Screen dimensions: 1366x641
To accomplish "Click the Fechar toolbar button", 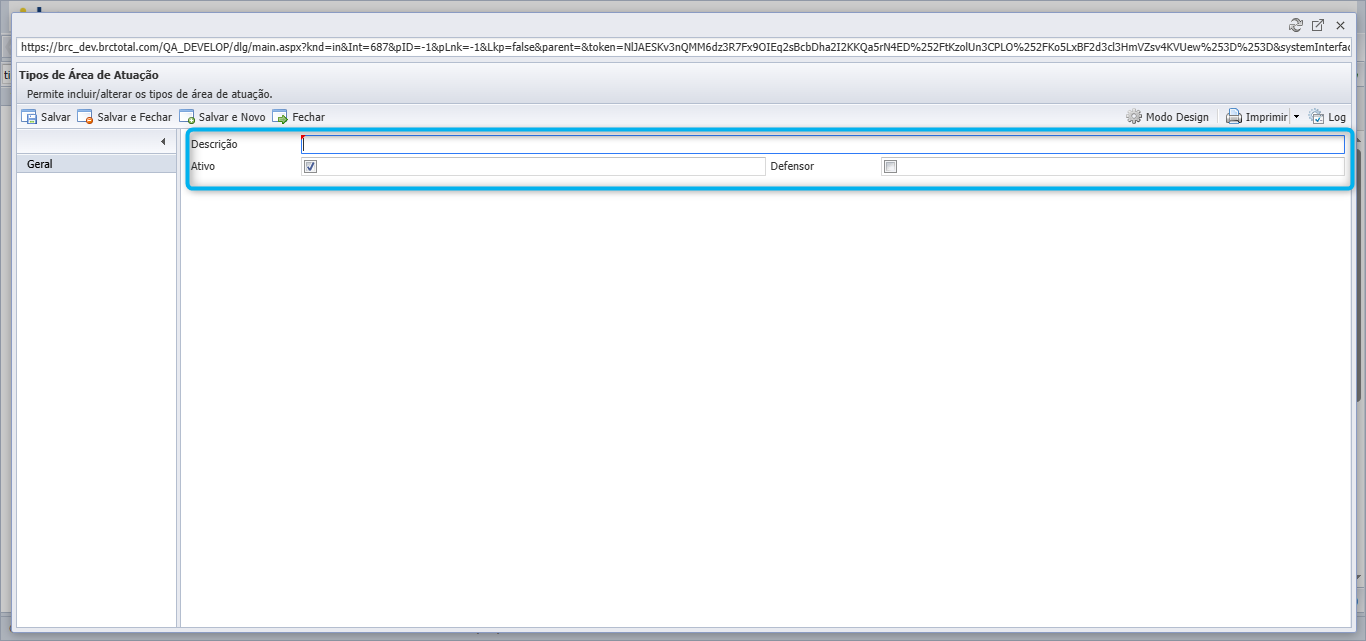I will point(298,117).
